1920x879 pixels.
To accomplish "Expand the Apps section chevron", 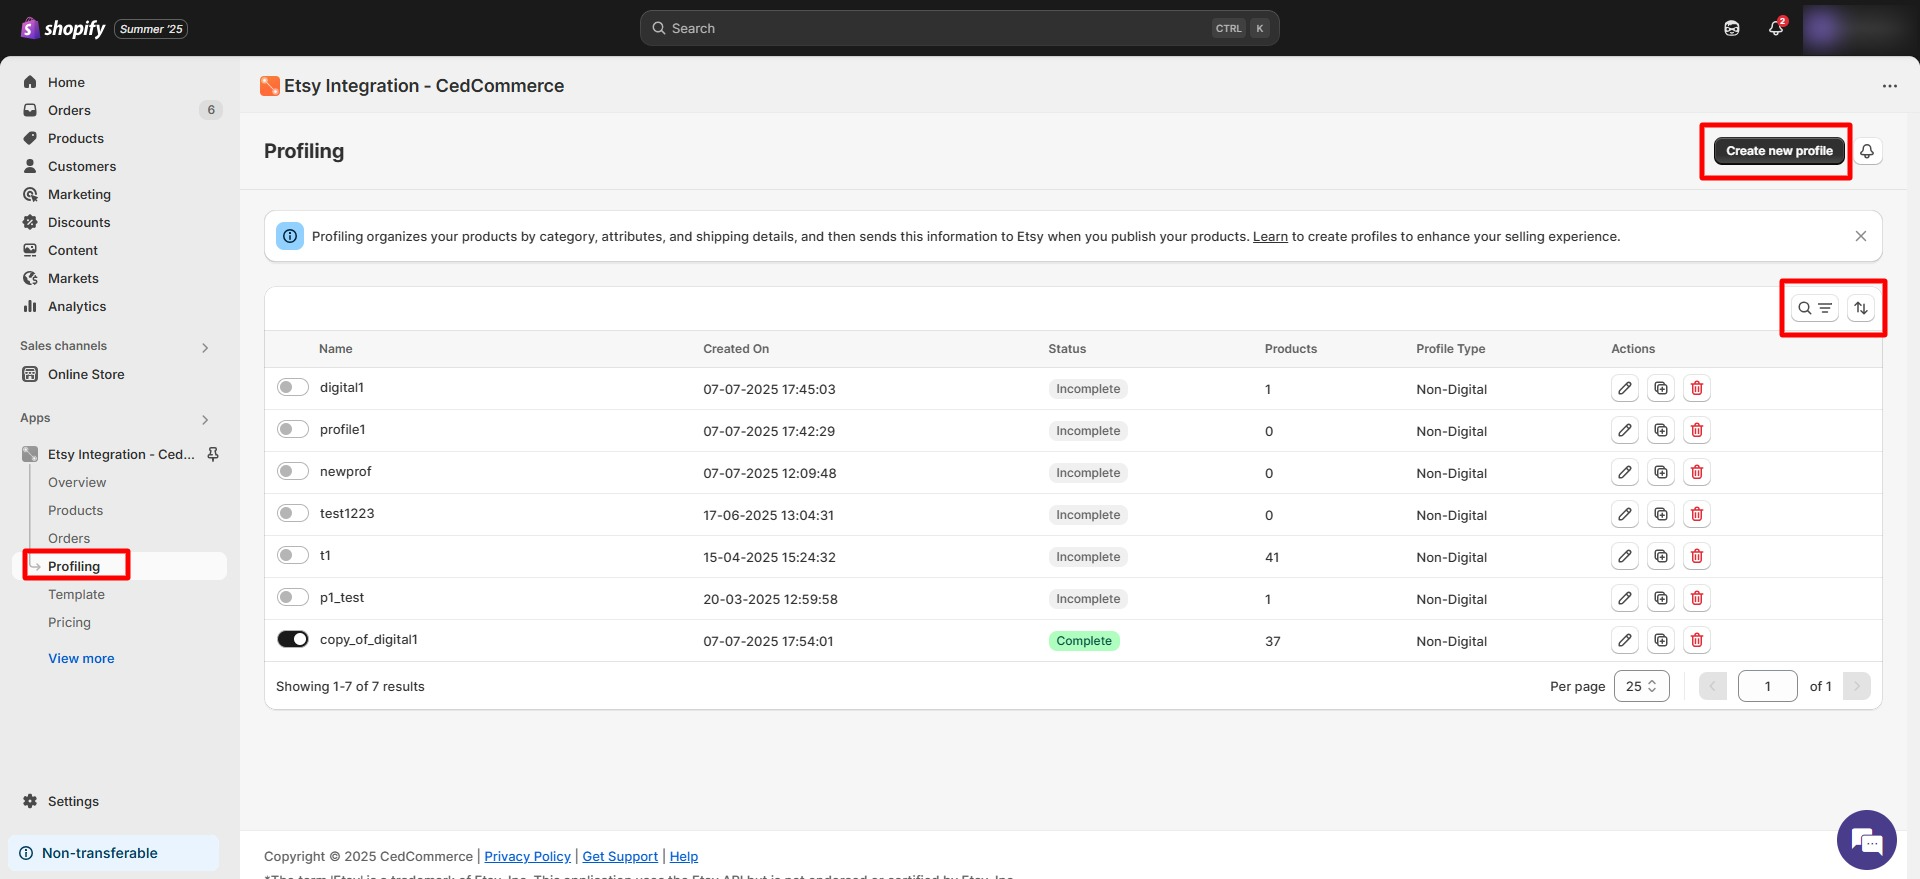I will (x=205, y=419).
